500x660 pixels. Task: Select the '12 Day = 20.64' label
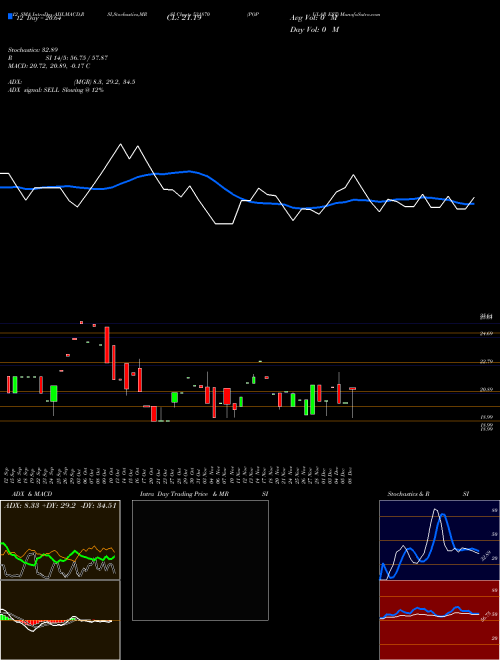39,18
